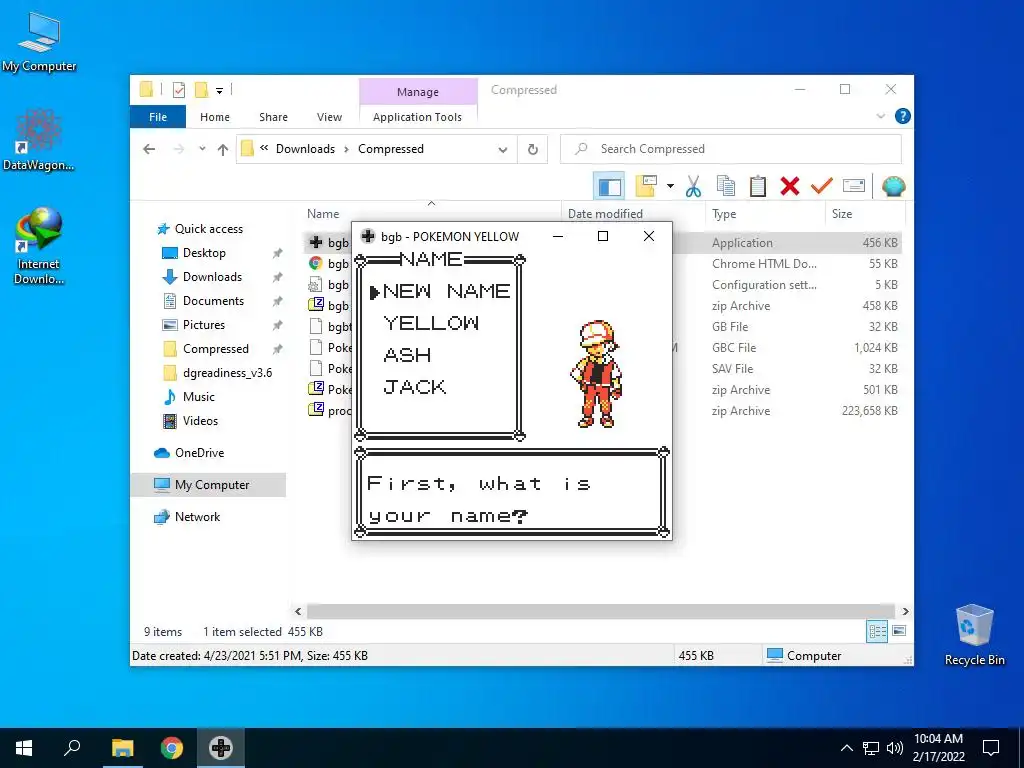Screen dimensions: 1024x768
Task: Open the Application Tools tab
Action: click(x=417, y=117)
